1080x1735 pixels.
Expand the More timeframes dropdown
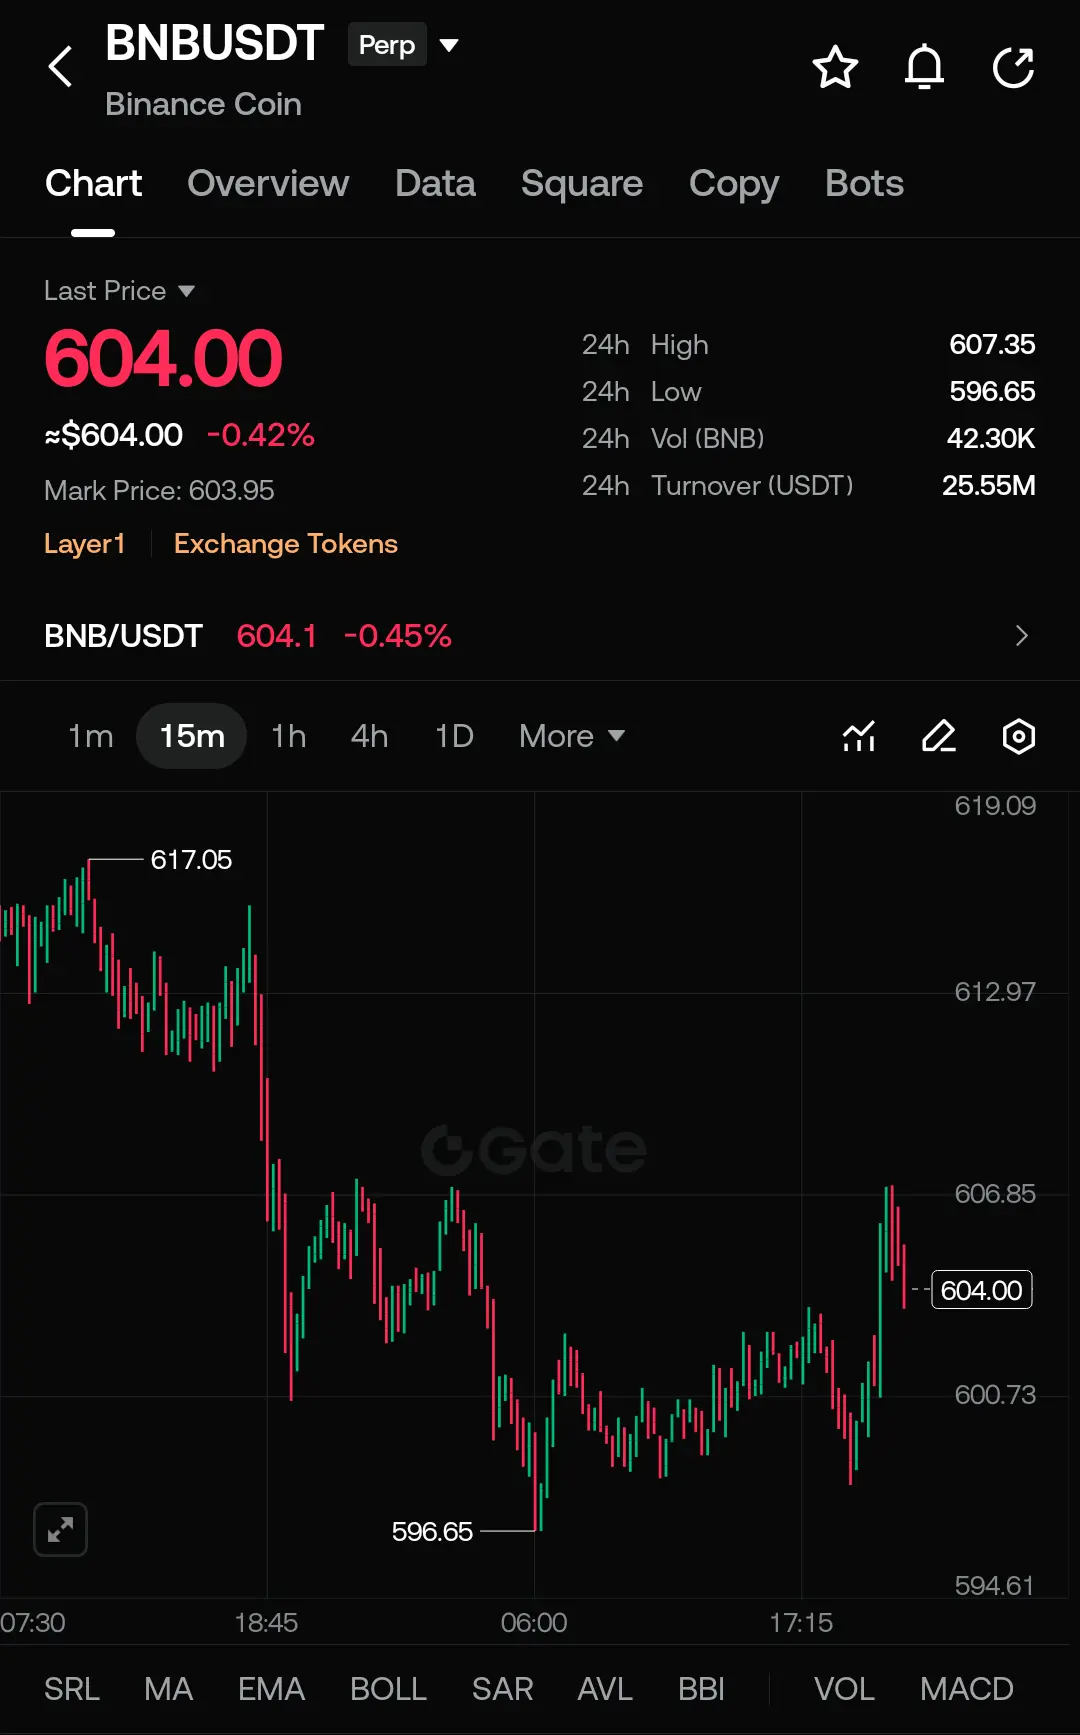[572, 737]
